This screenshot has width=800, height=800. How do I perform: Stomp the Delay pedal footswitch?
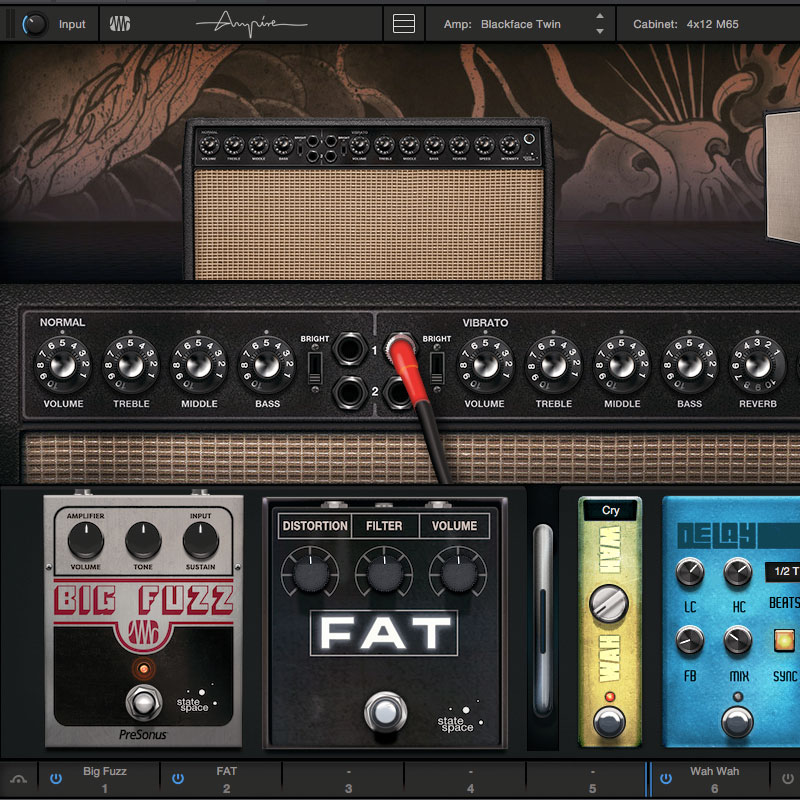tap(737, 722)
